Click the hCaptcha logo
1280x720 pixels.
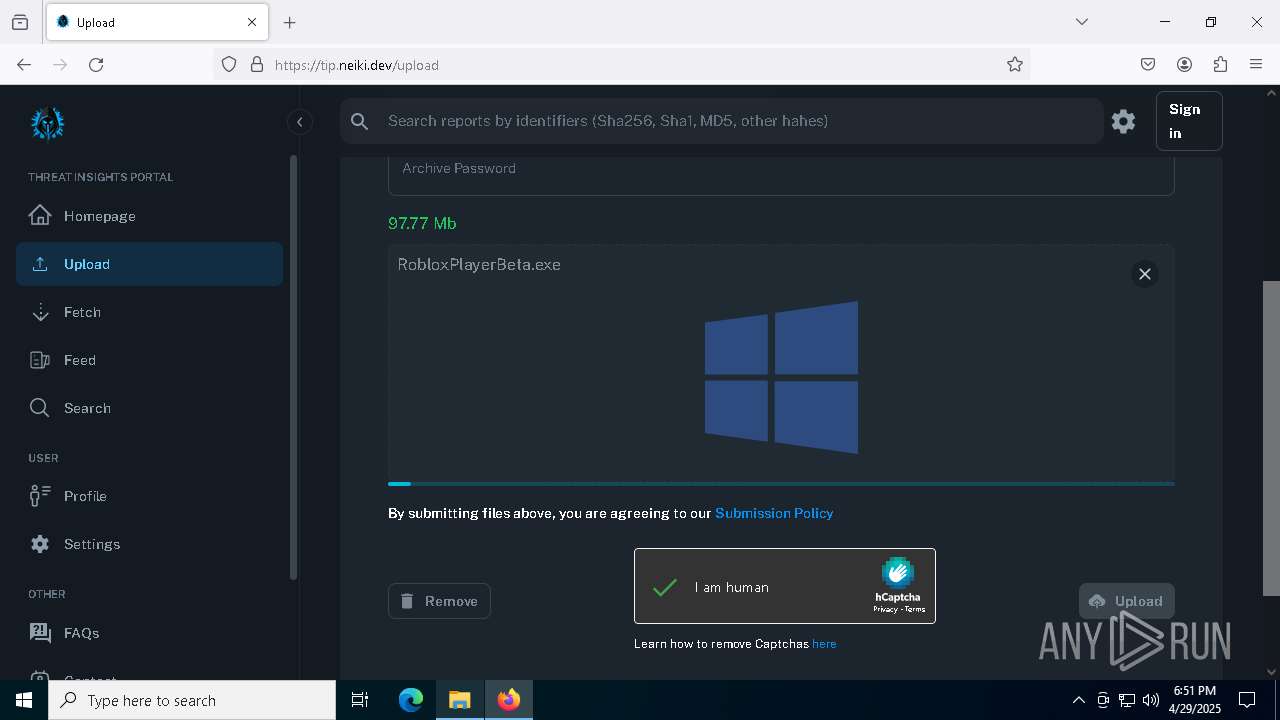point(897,574)
